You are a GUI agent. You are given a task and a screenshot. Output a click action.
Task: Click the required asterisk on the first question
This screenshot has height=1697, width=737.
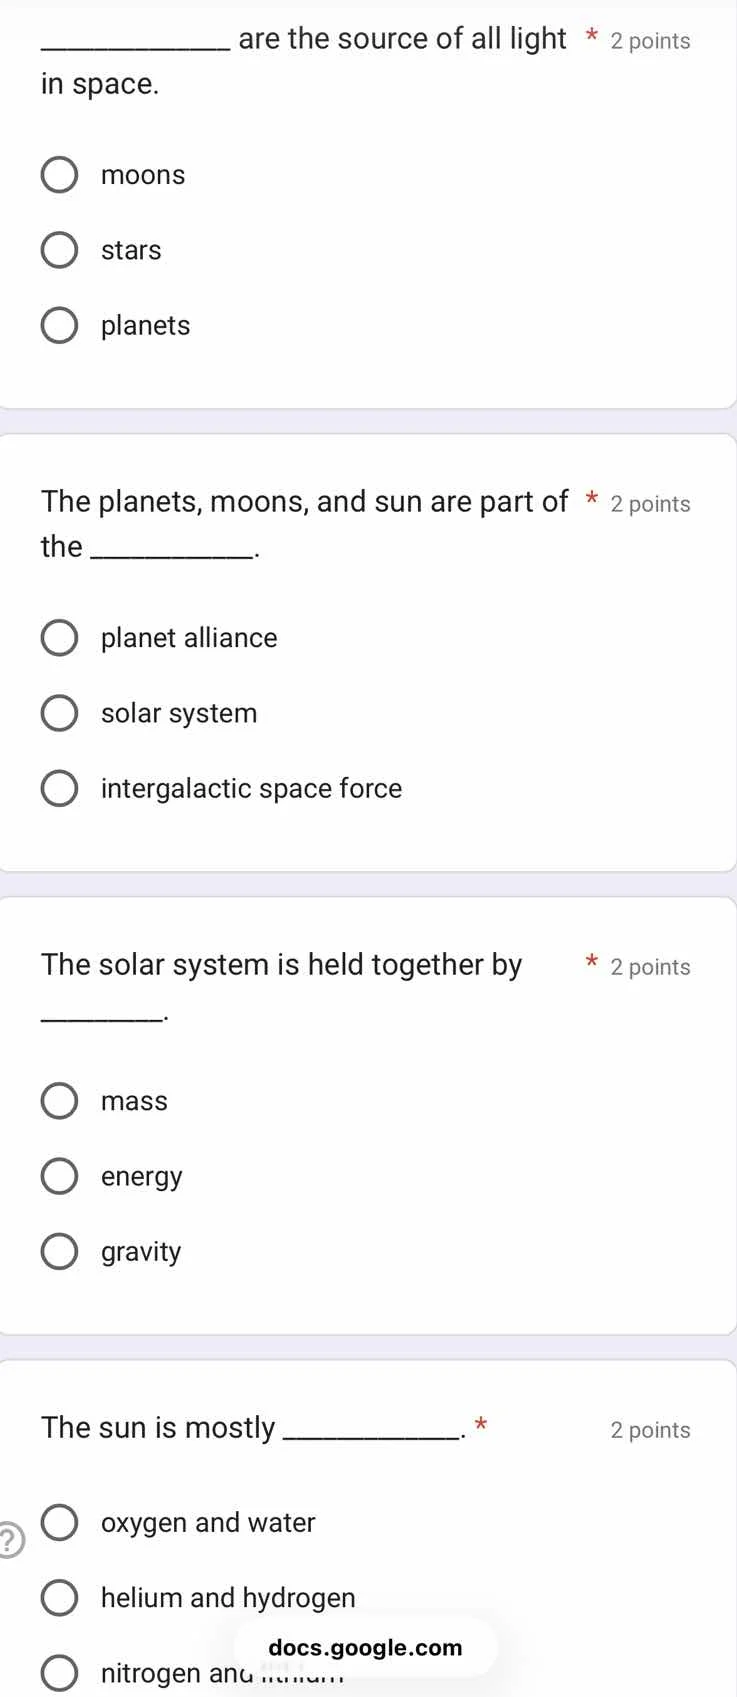pos(590,37)
